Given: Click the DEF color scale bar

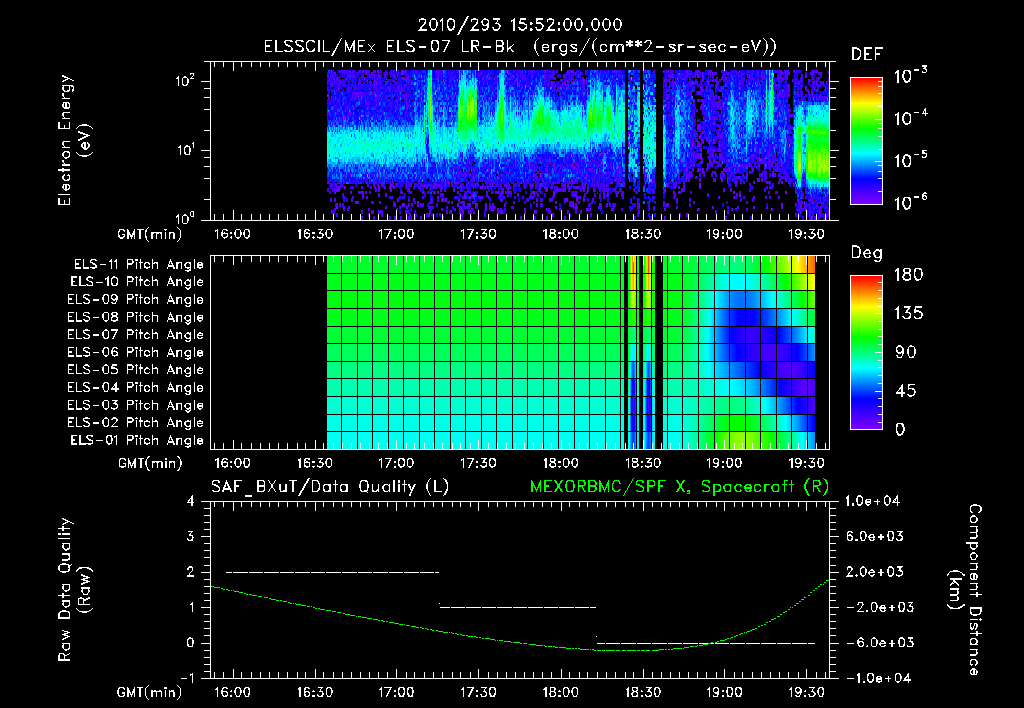Looking at the screenshot, I should point(866,140).
